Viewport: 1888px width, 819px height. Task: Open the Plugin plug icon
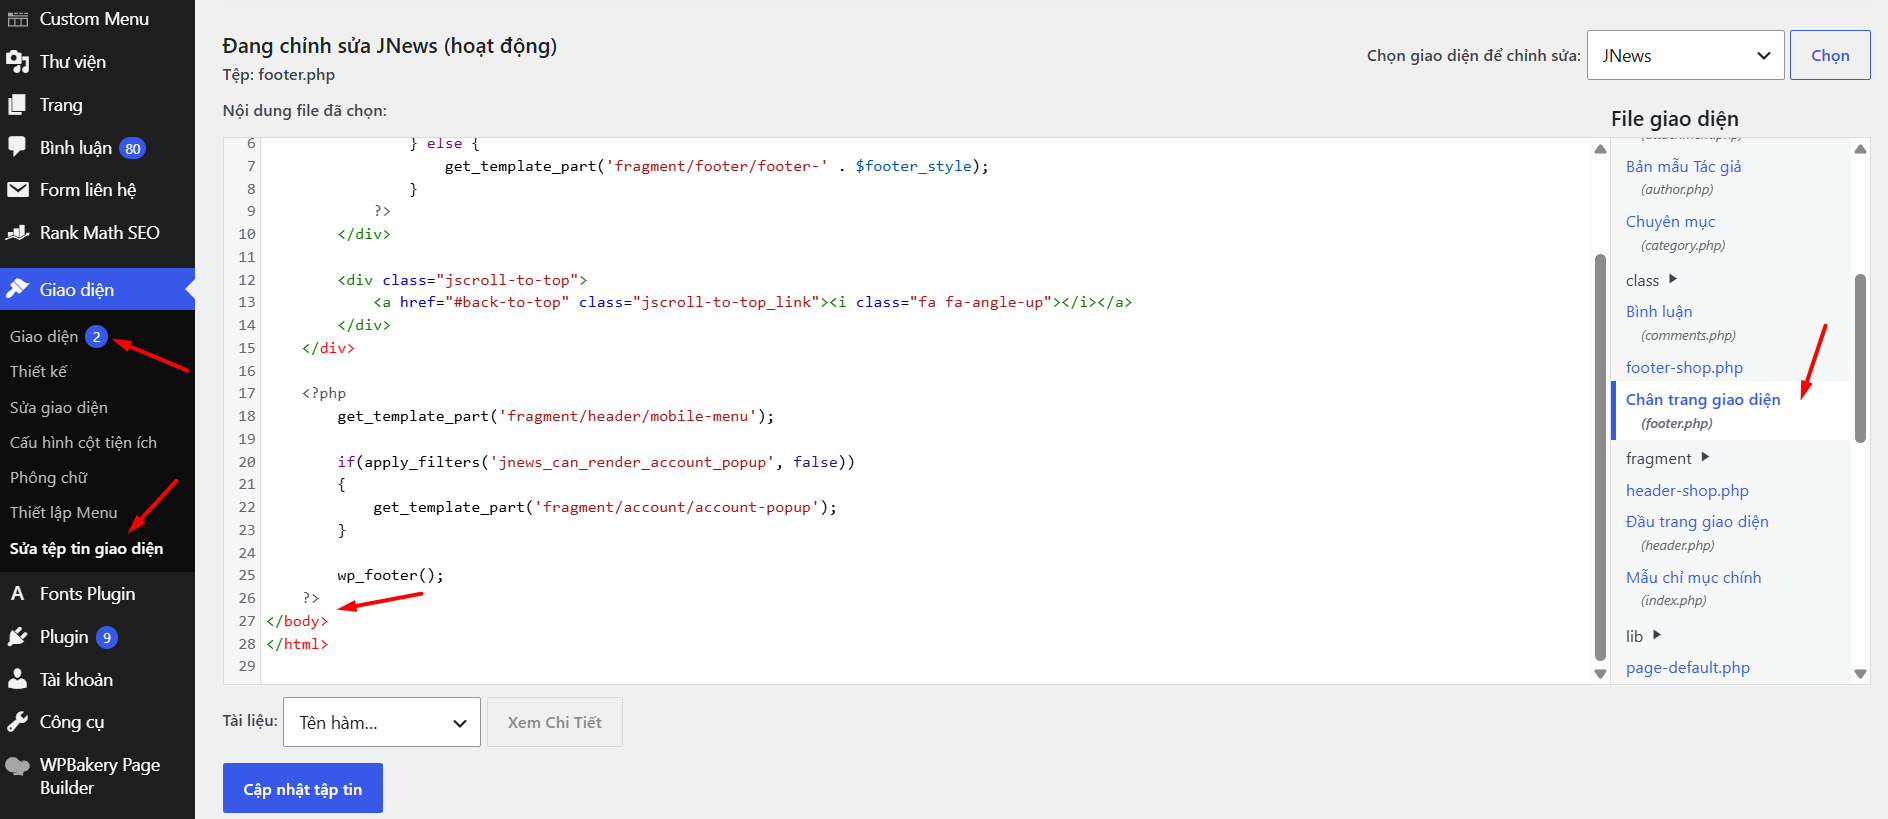coord(18,637)
